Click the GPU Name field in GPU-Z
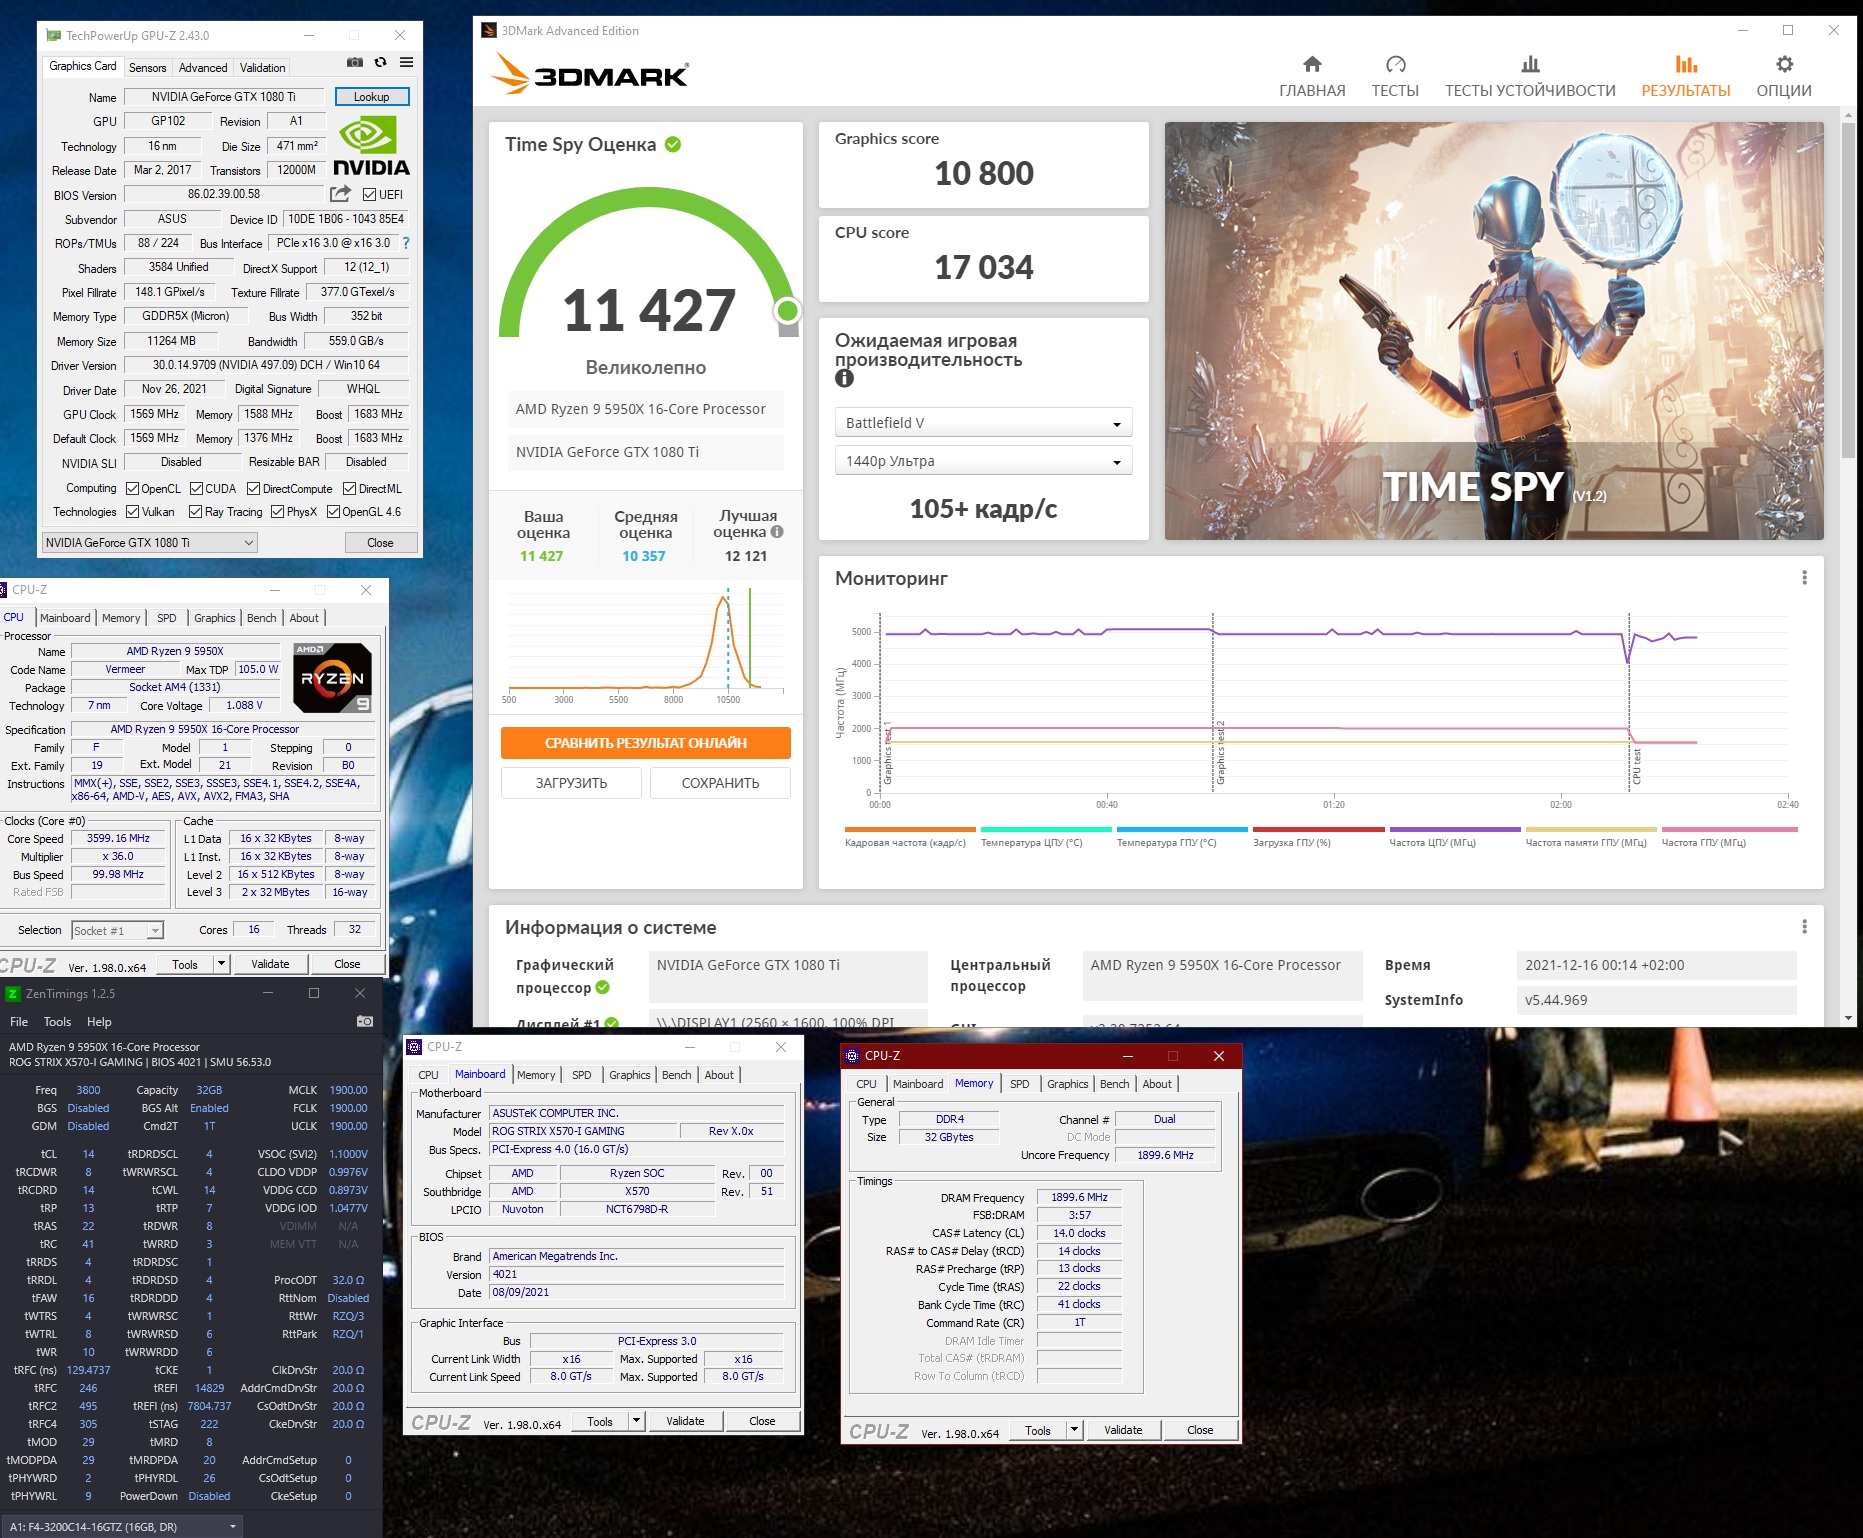This screenshot has height=1538, width=1863. point(224,97)
